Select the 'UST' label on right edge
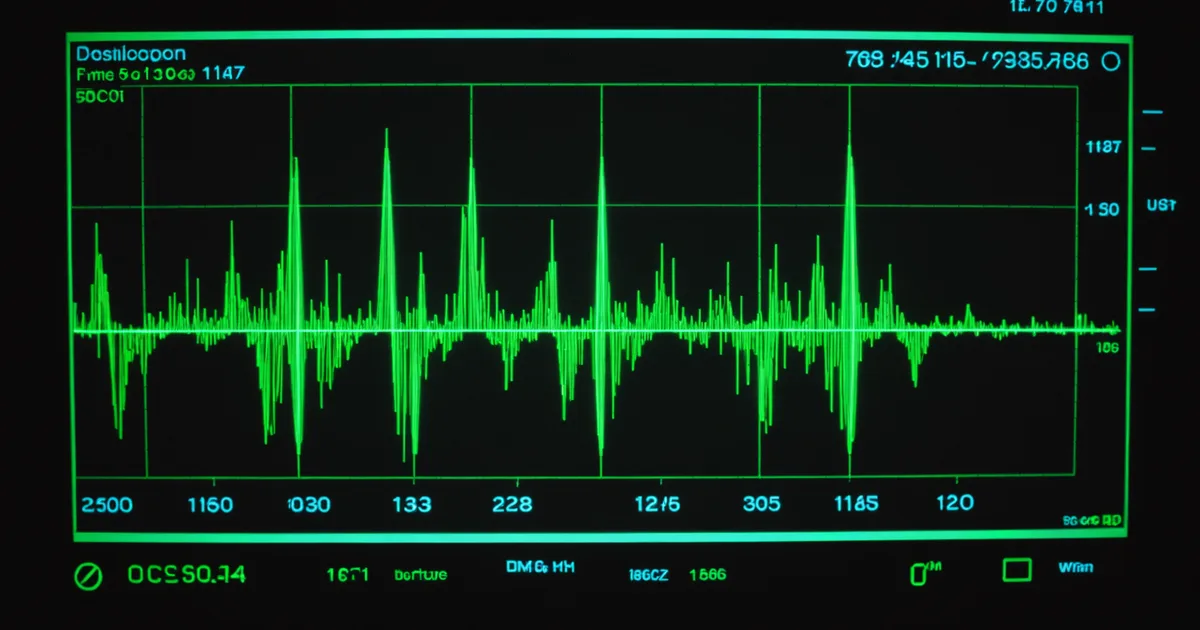 click(x=1161, y=205)
